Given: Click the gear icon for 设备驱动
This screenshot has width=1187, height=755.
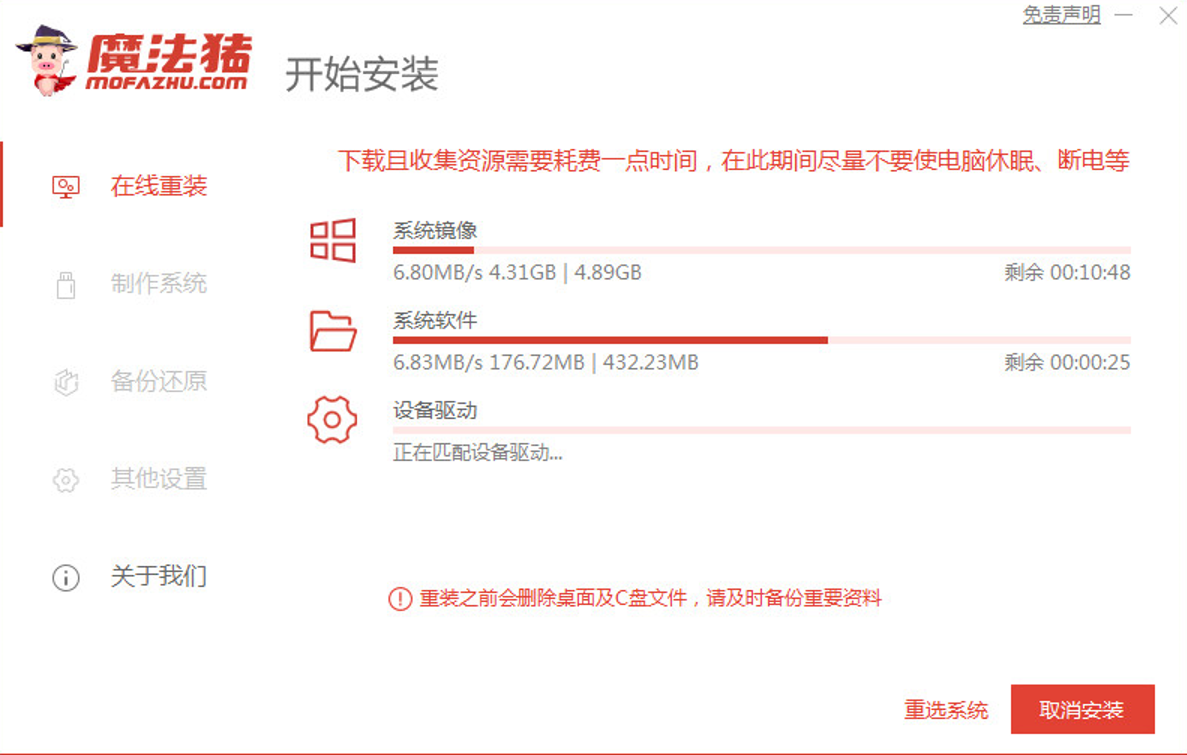Looking at the screenshot, I should coord(333,420).
